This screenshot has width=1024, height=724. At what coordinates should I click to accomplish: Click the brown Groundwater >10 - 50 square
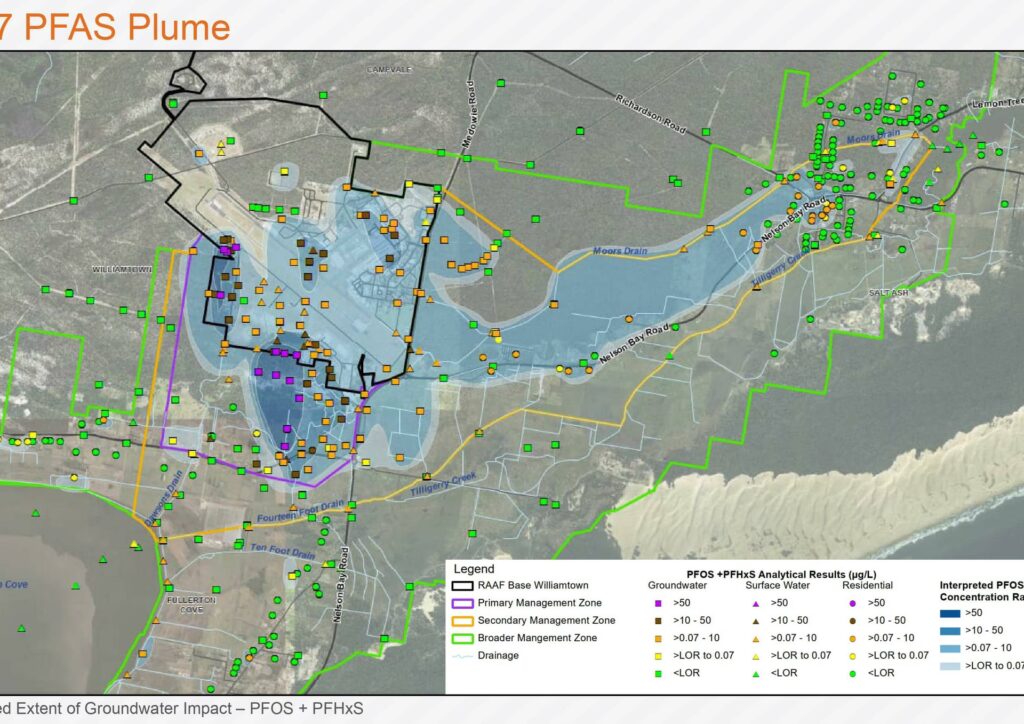(x=658, y=620)
